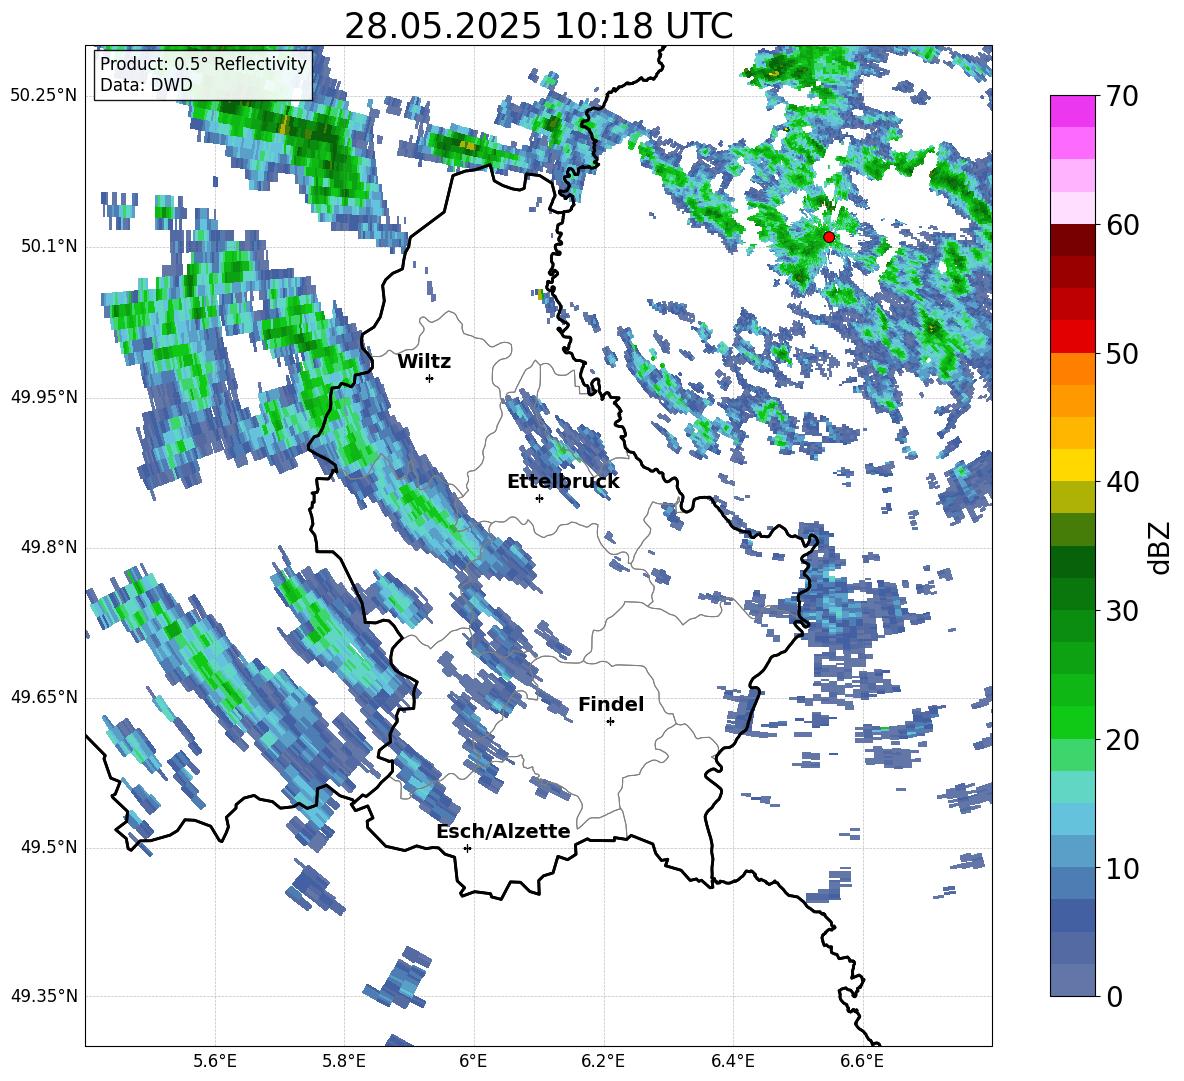The height and width of the screenshot is (1081, 1184).
Task: Click the bright red colorbar segment above 50
Action: (1072, 337)
